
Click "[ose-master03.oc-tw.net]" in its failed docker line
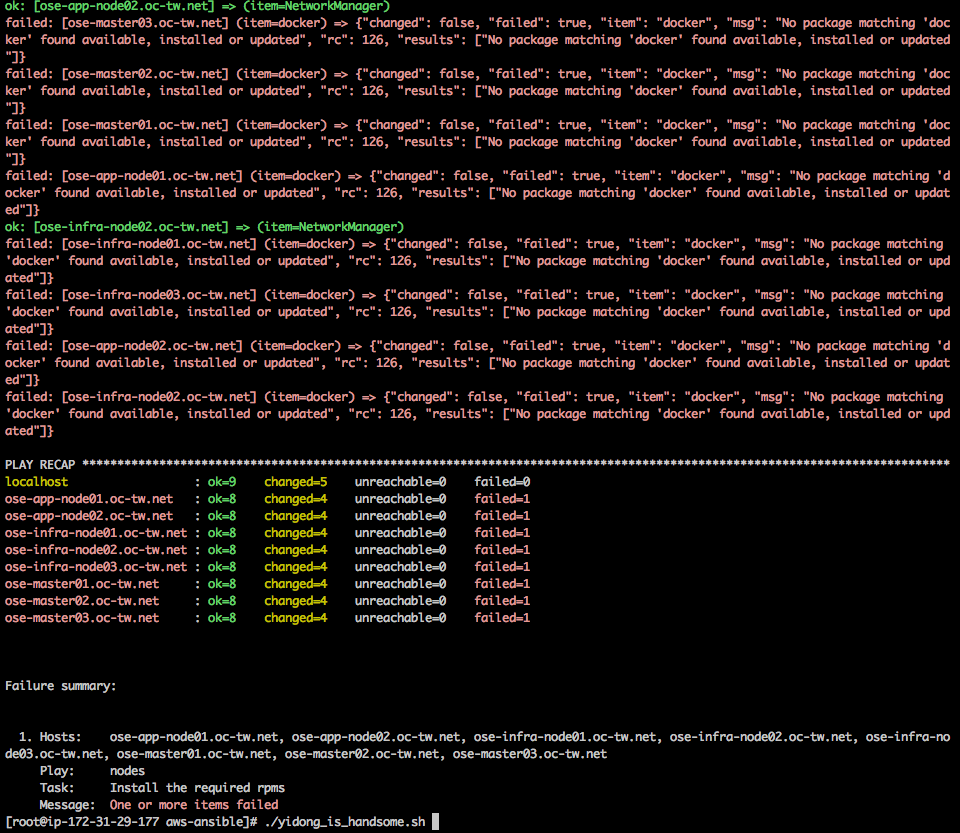pyautogui.click(x=145, y=23)
